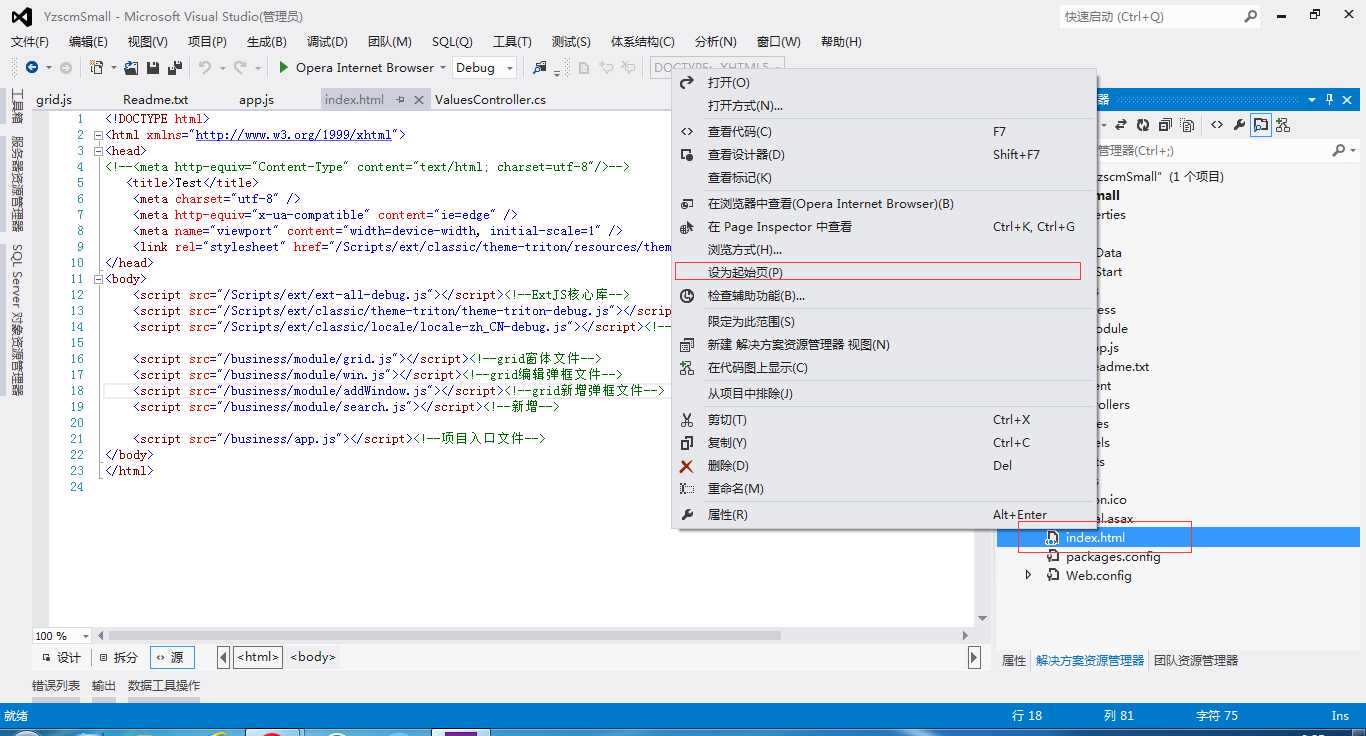Switch to the Readme.txt tab
Screen dimensions: 1366x736
[x=155, y=99]
